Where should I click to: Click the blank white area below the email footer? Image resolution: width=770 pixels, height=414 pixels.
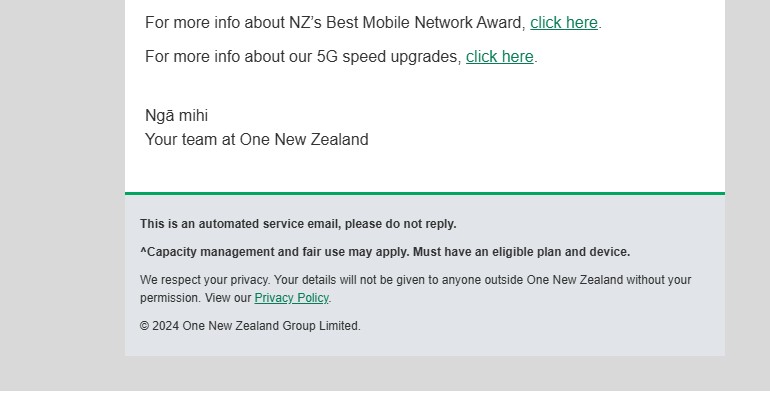pyautogui.click(x=385, y=403)
